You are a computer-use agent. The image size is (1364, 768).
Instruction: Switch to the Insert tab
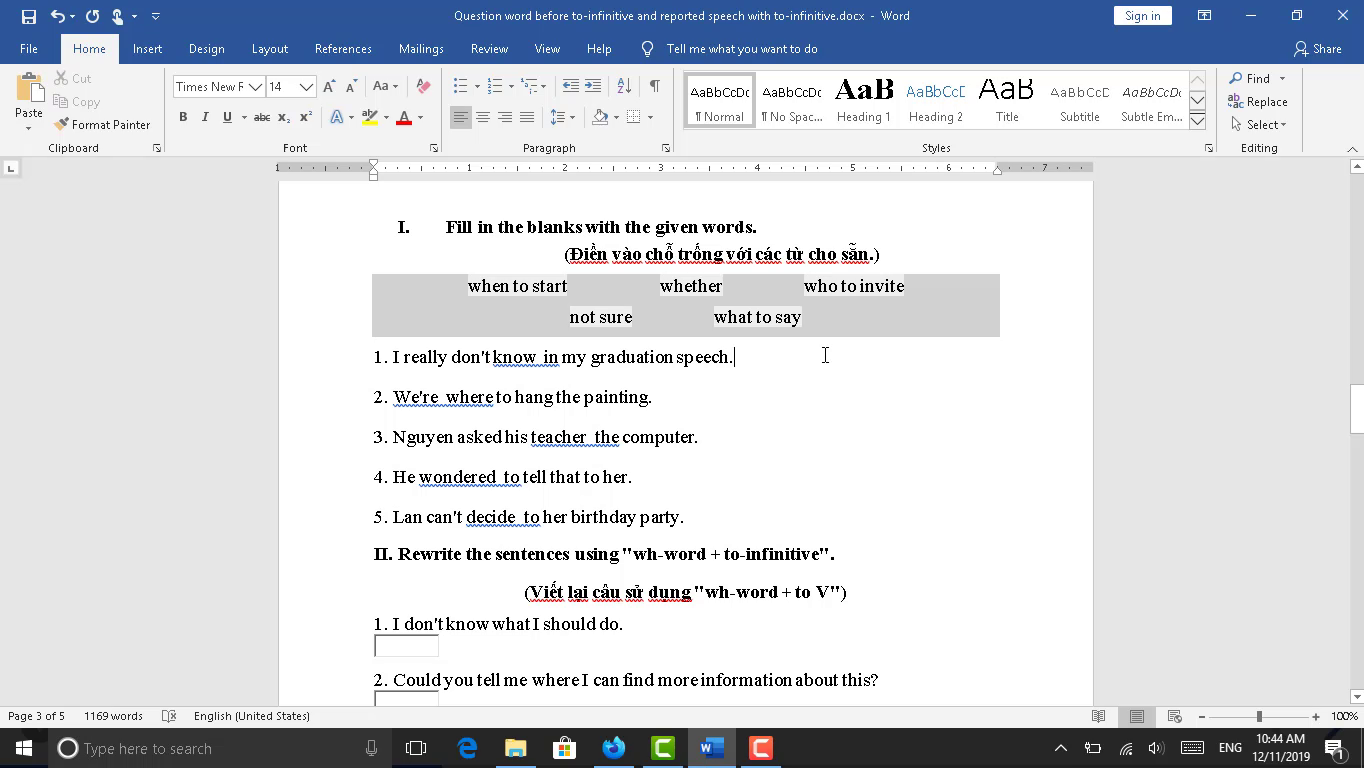click(x=147, y=49)
